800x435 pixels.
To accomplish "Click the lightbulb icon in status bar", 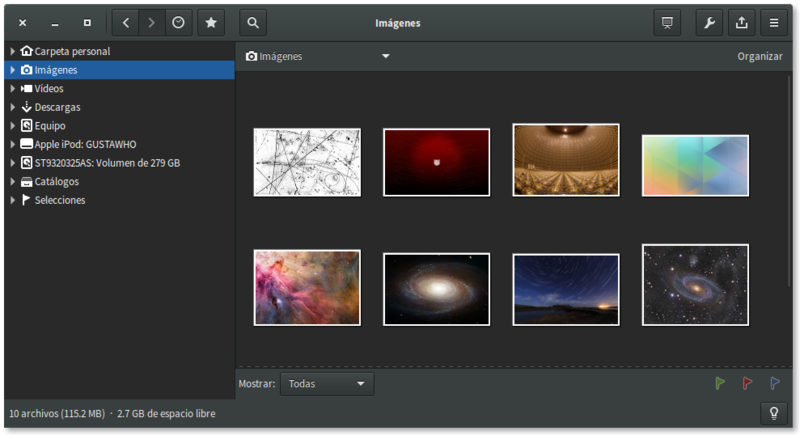I will 773,413.
